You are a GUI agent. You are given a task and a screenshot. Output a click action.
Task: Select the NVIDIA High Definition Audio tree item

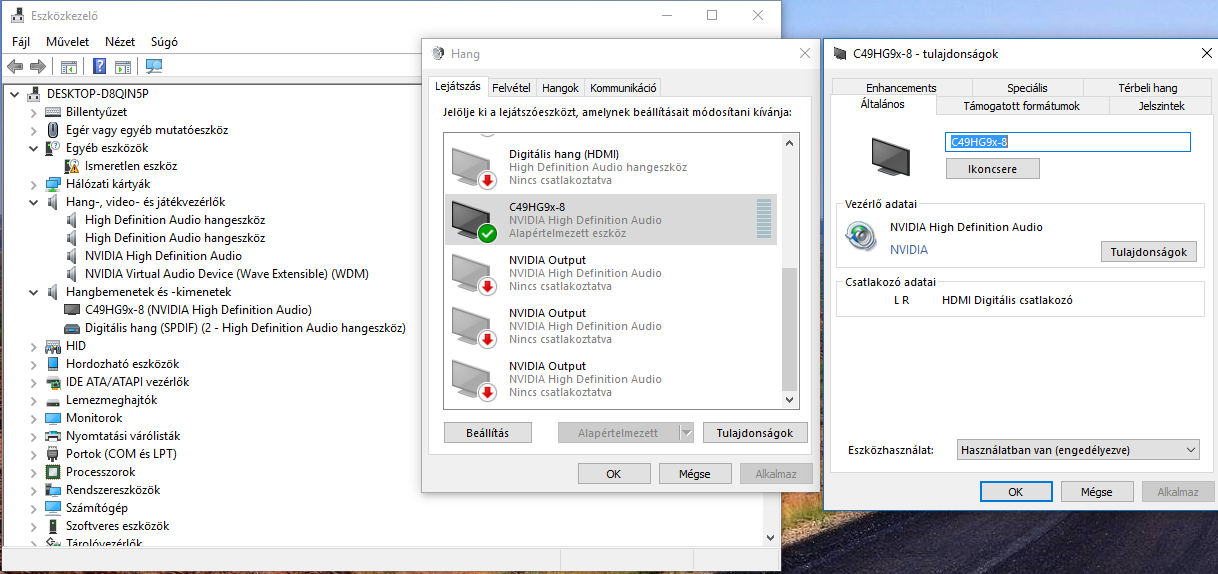coord(163,256)
